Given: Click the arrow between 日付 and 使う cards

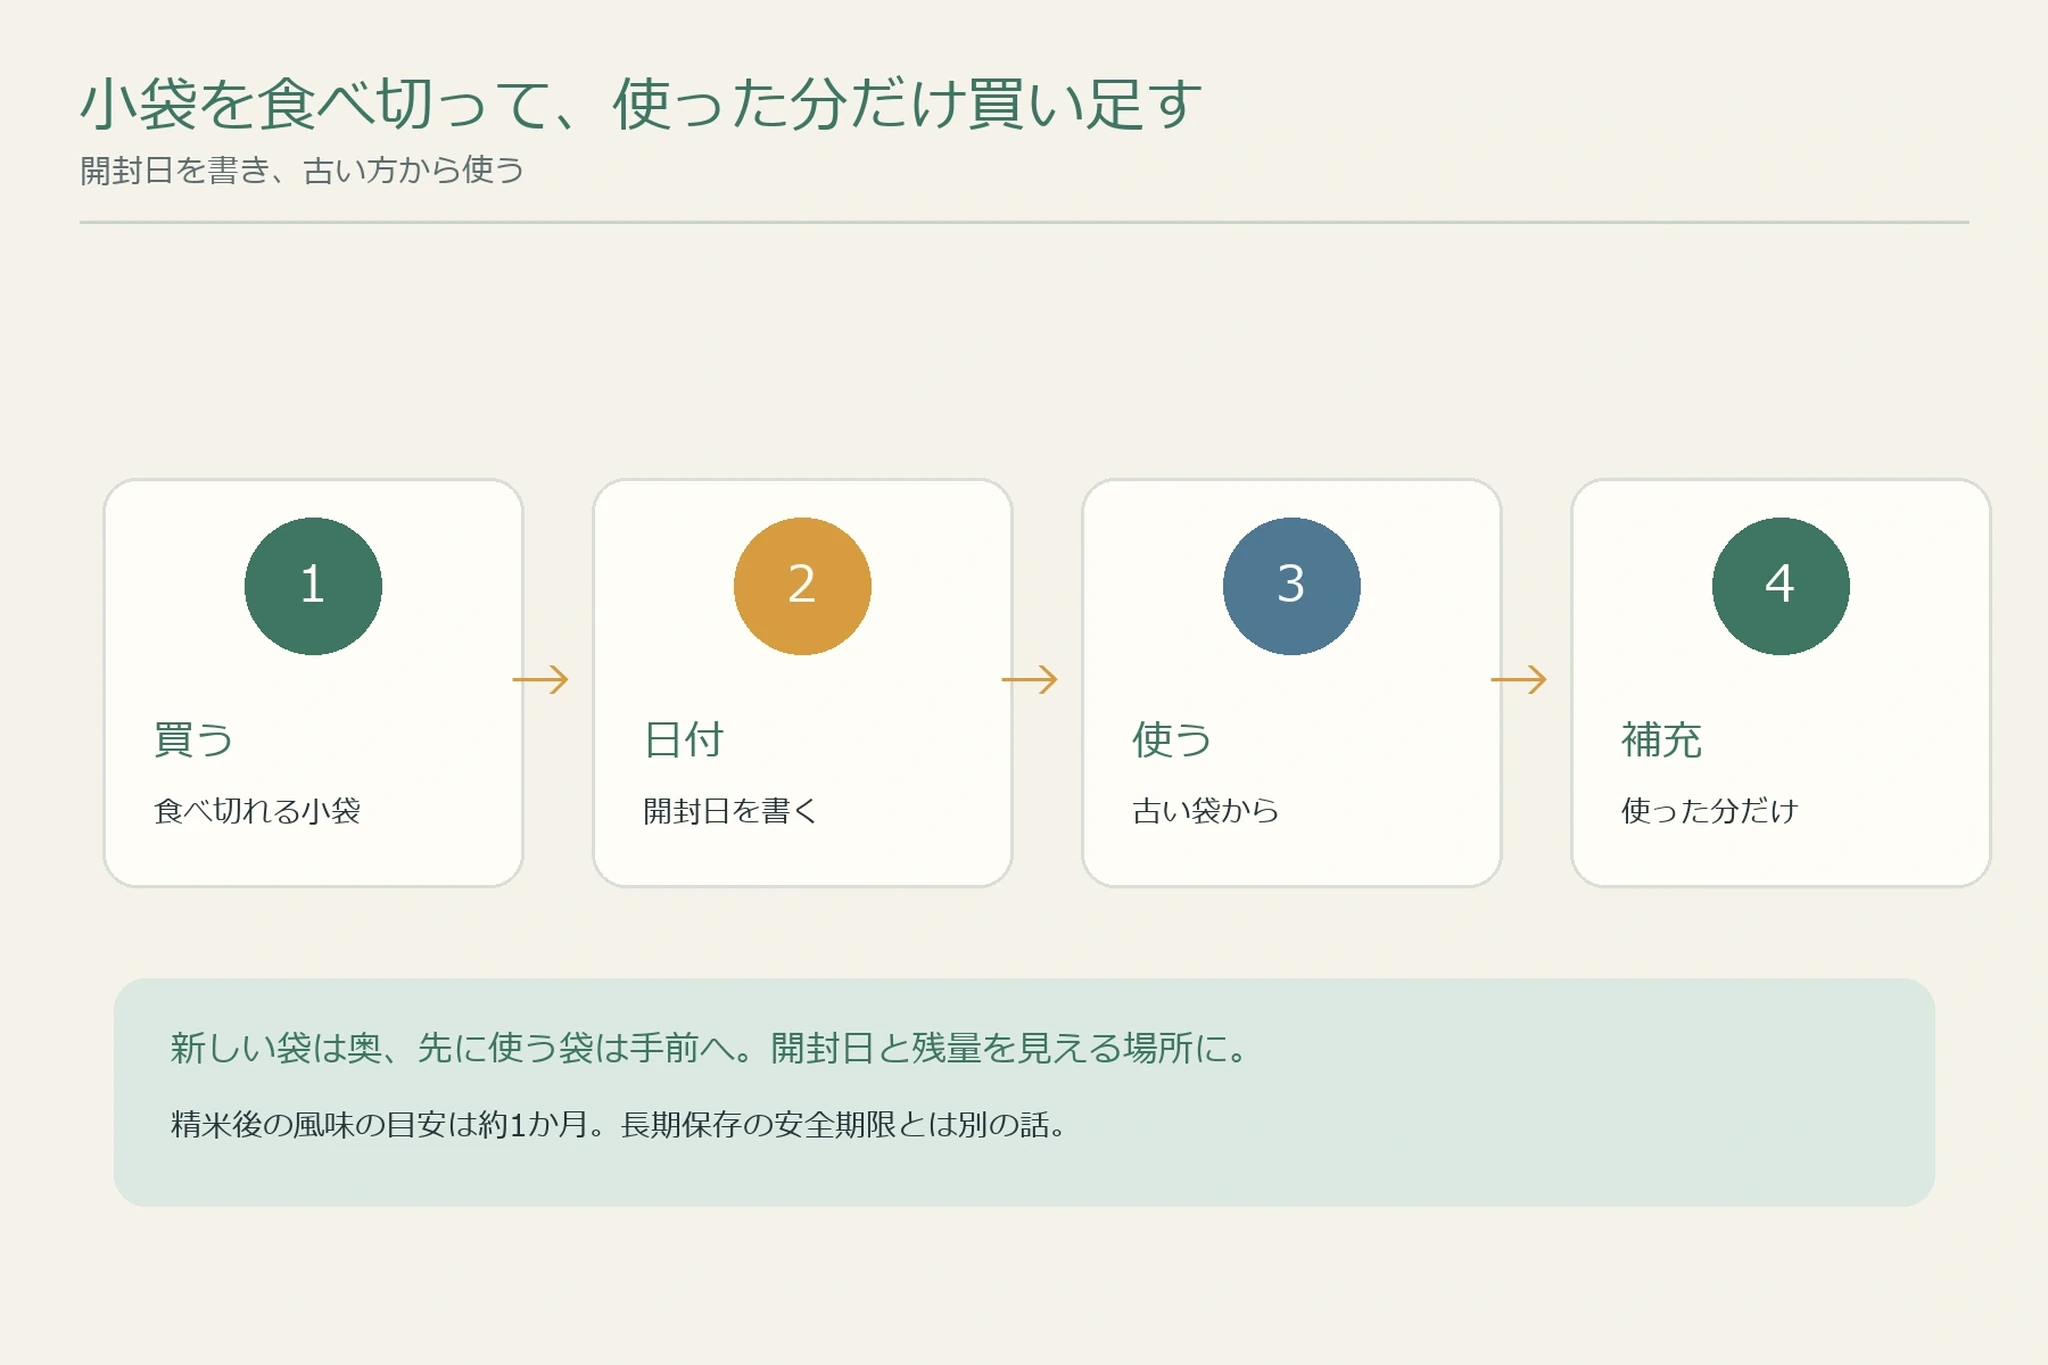Looking at the screenshot, I should point(1029,680).
